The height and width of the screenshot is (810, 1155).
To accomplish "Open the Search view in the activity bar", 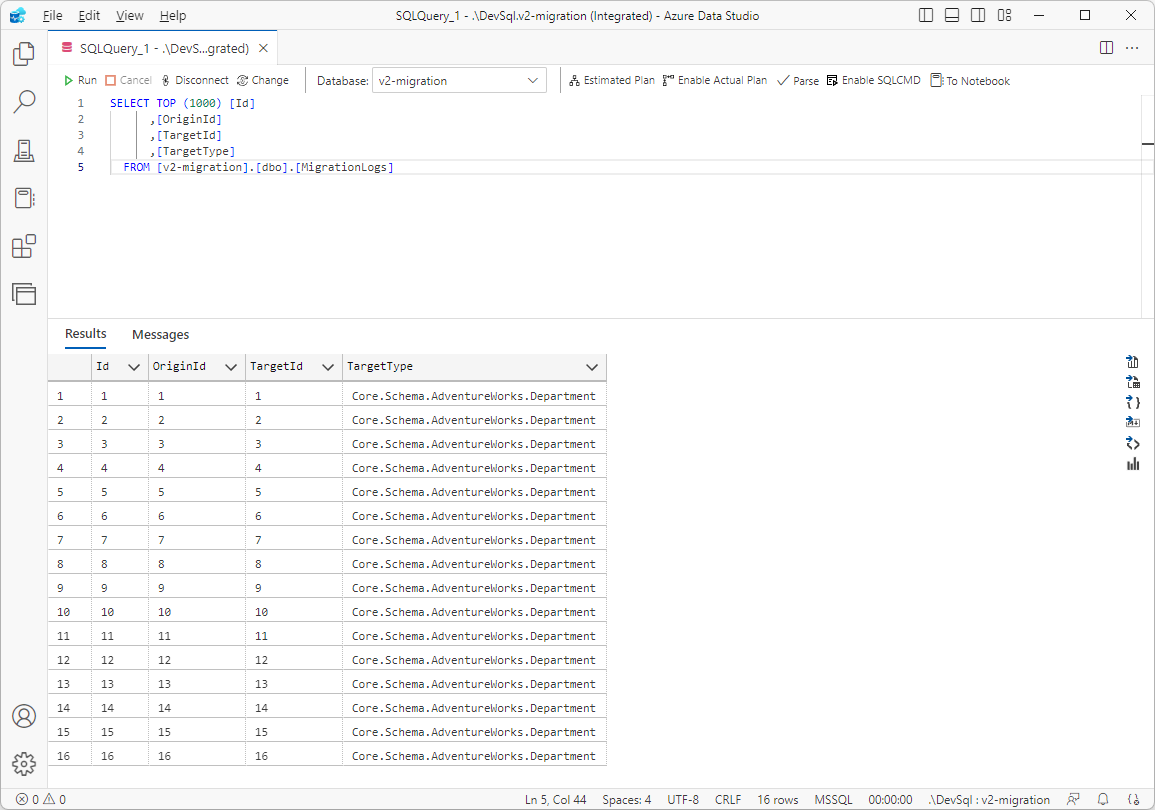I will point(24,102).
